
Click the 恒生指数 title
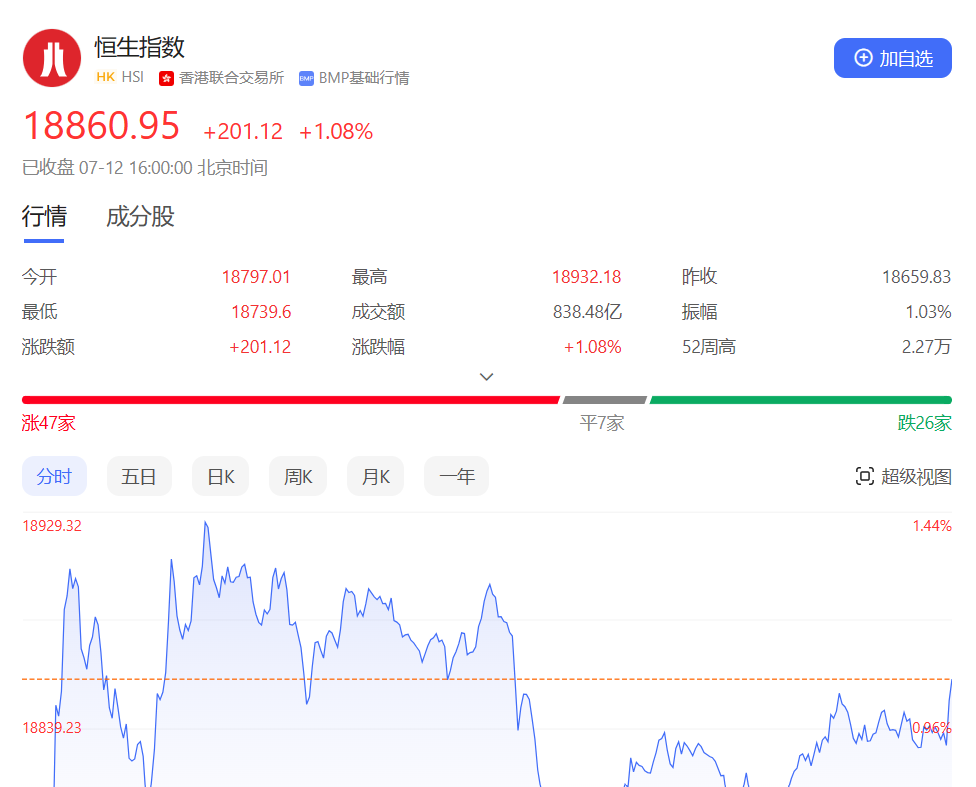[140, 47]
